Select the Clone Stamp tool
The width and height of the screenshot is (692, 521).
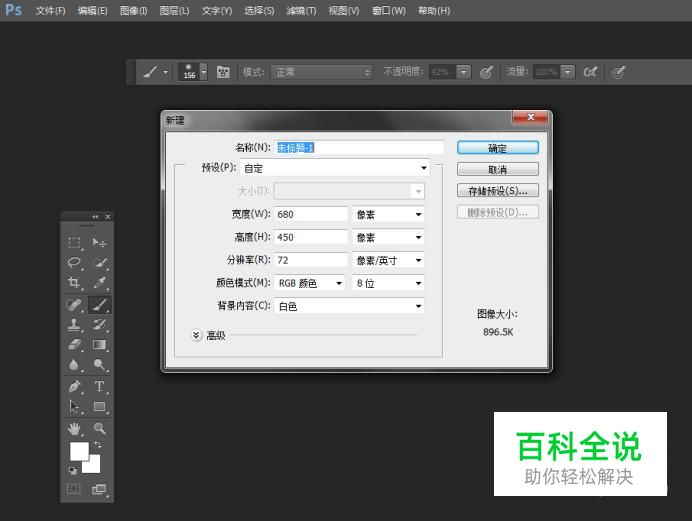click(74, 325)
